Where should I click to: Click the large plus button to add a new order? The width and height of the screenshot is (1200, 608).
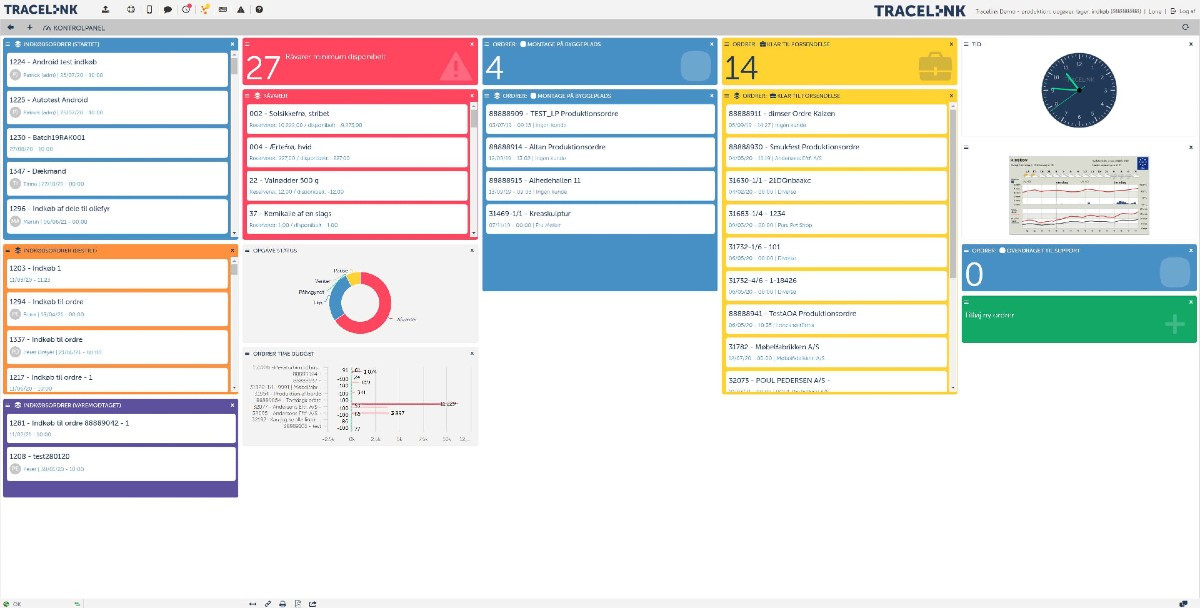tap(1175, 324)
